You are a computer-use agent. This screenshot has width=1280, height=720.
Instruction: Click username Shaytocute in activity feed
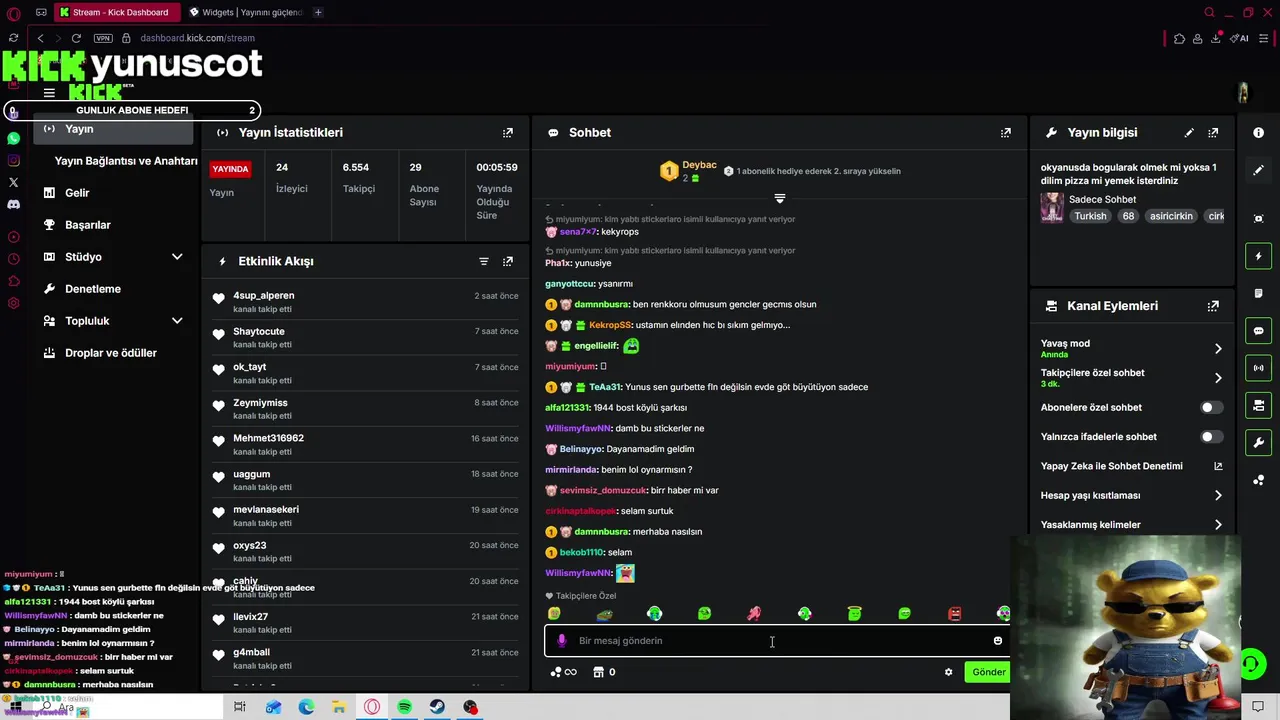coord(259,331)
